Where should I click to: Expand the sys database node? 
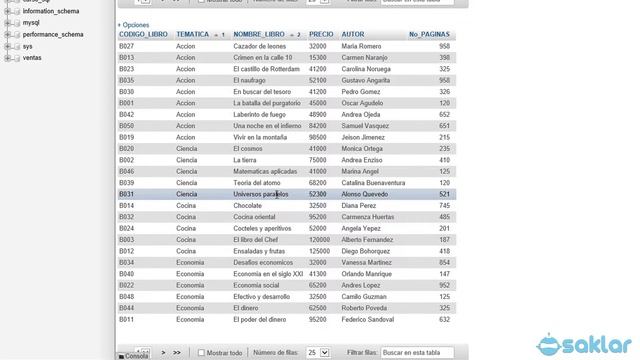tap(7, 47)
